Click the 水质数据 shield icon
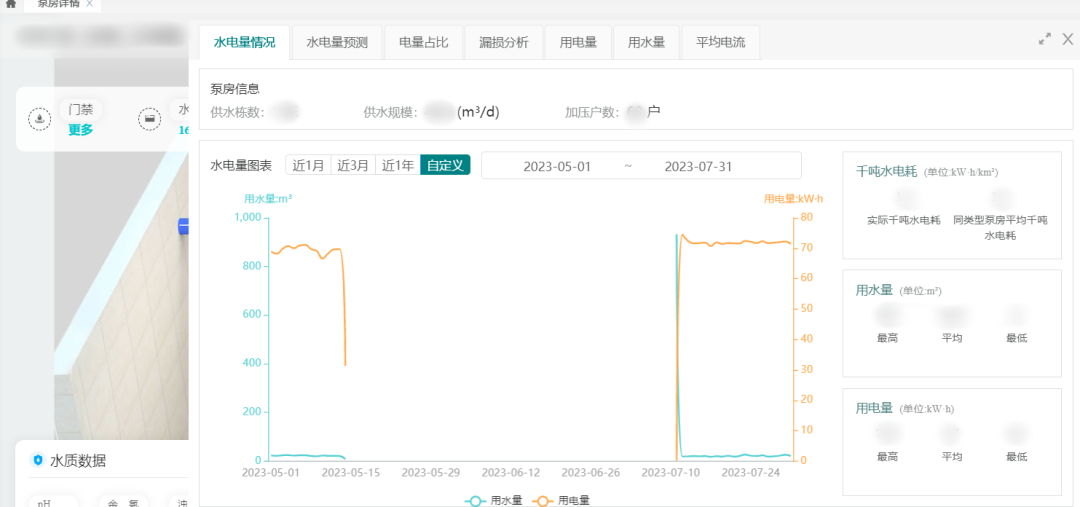This screenshot has width=1080, height=507. pos(38,460)
